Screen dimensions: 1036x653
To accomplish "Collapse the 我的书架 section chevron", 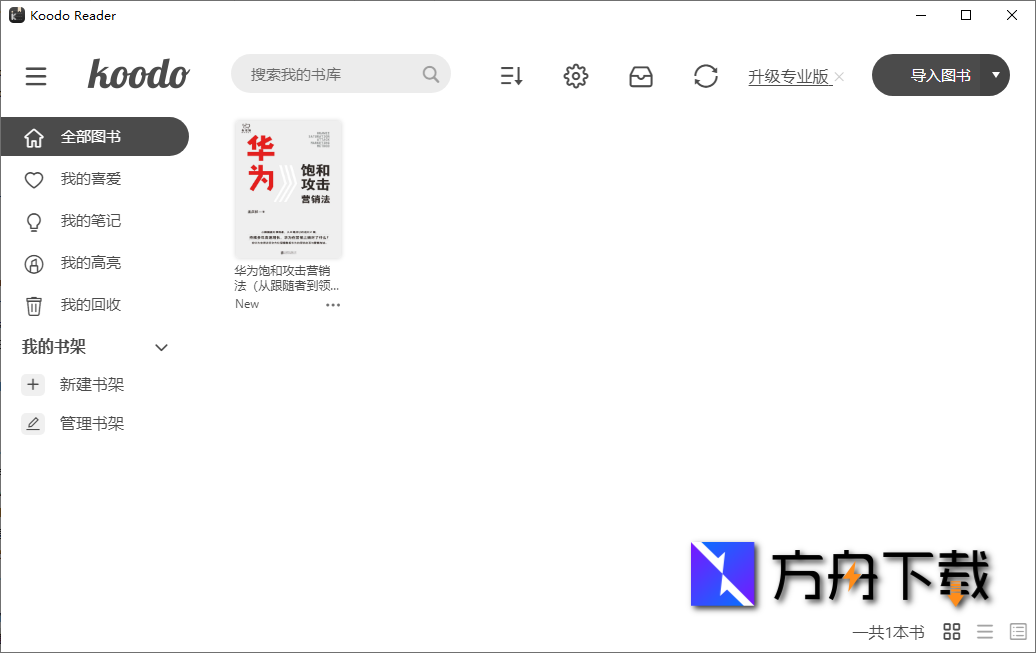I will pyautogui.click(x=161, y=347).
